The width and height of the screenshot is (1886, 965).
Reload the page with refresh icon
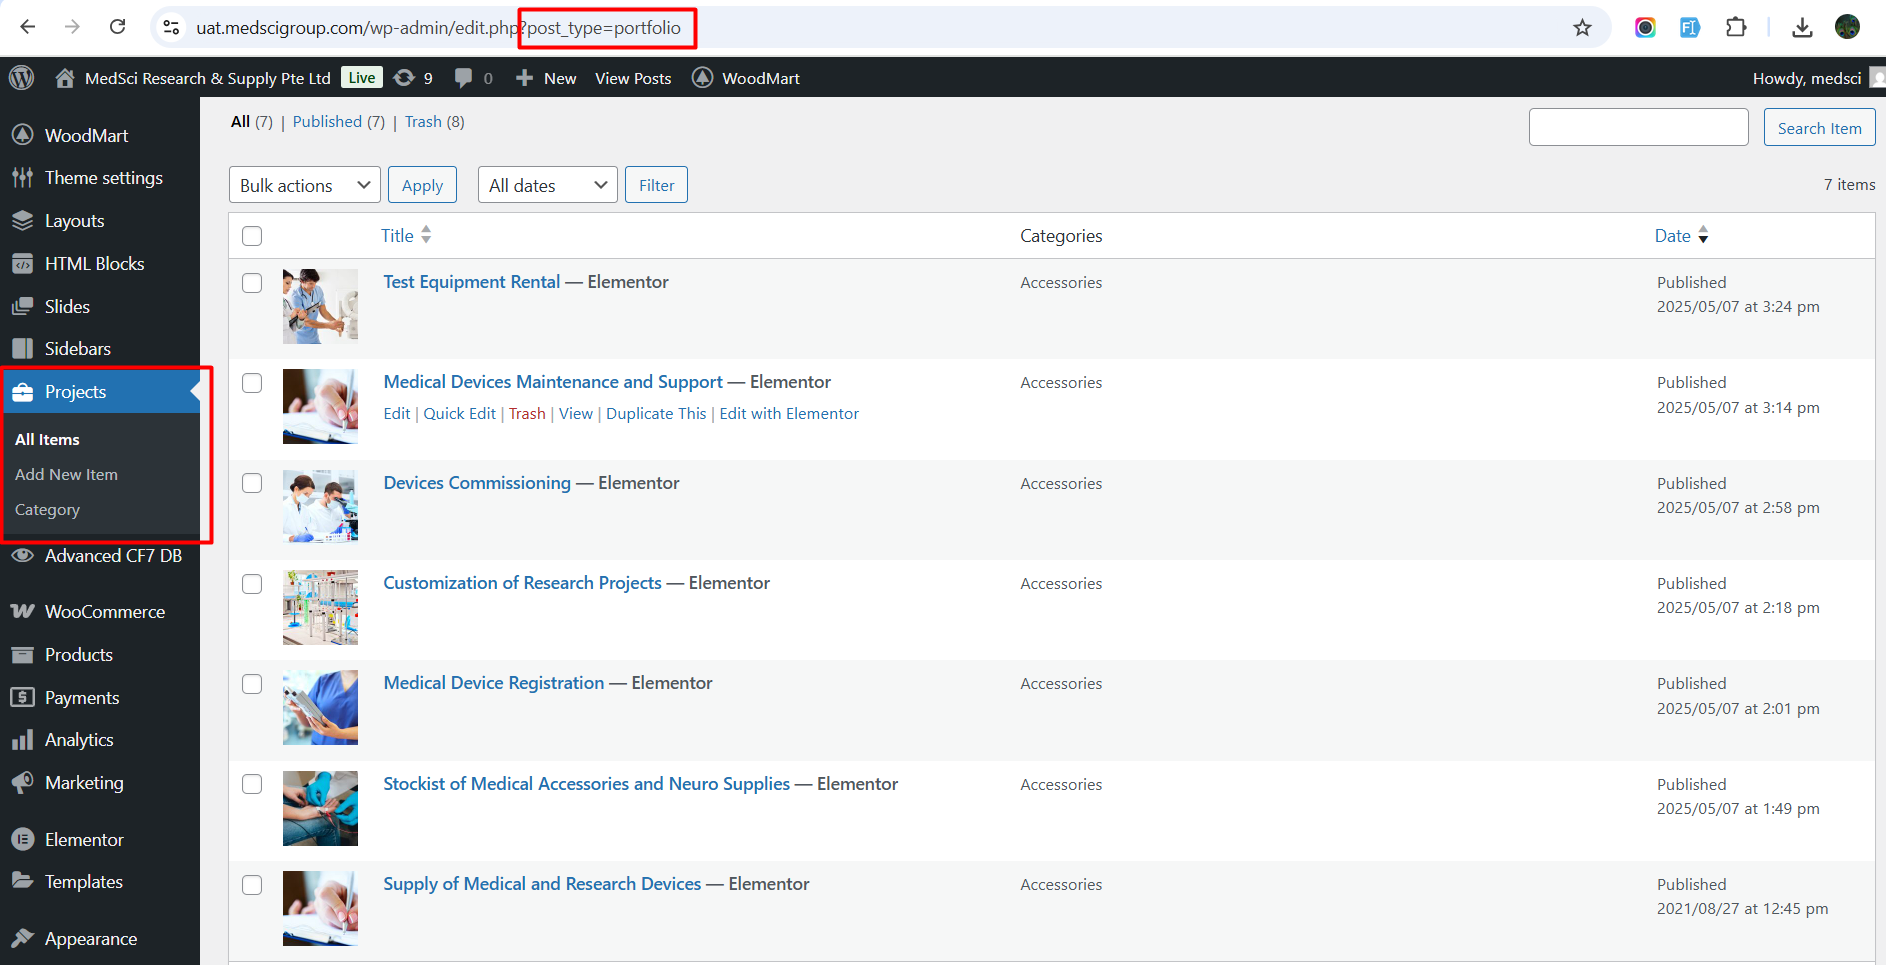[117, 27]
